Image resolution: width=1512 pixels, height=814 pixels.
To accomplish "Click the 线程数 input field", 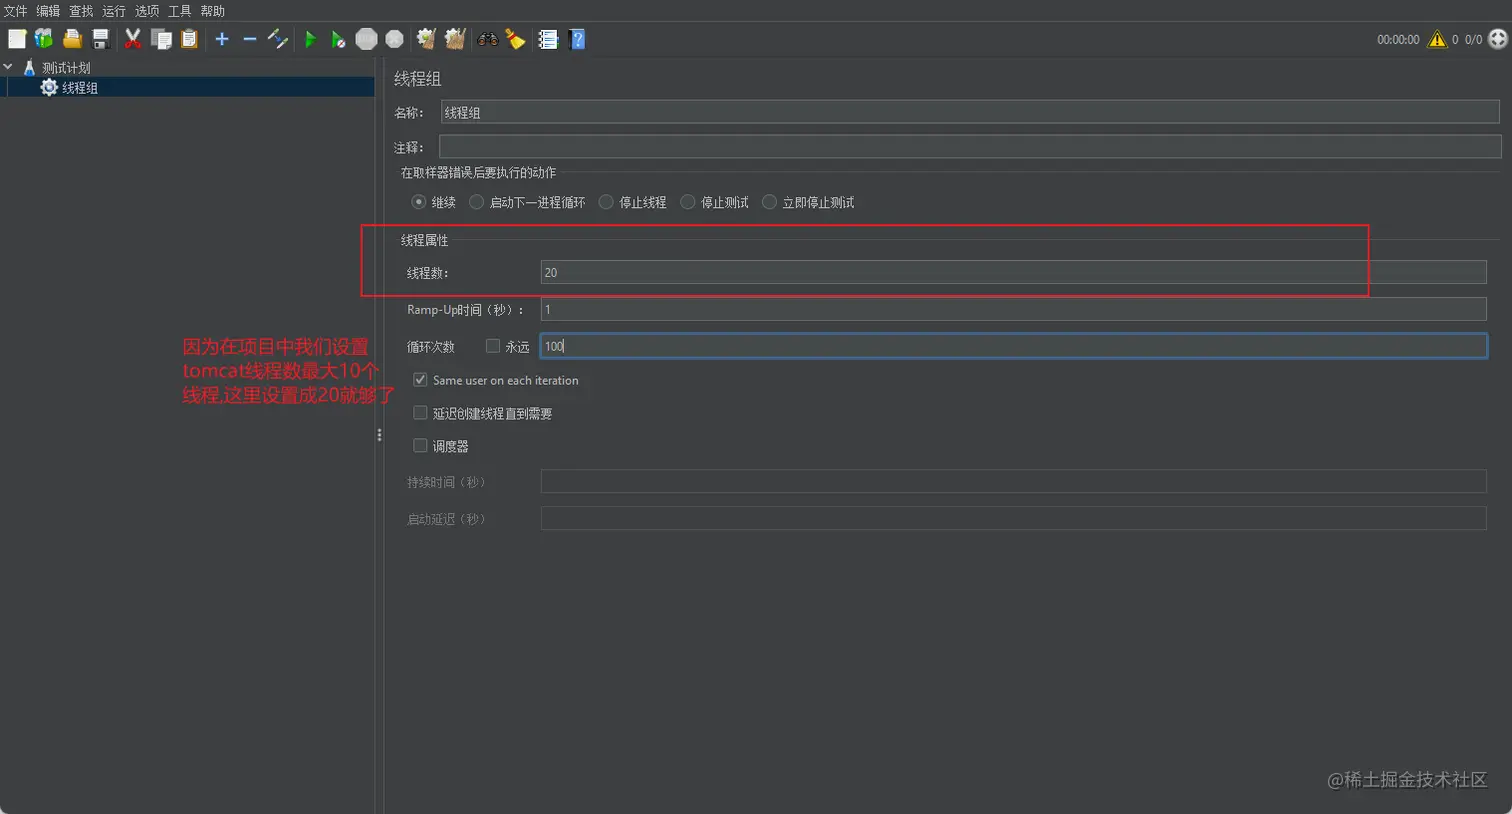I will click(1013, 272).
